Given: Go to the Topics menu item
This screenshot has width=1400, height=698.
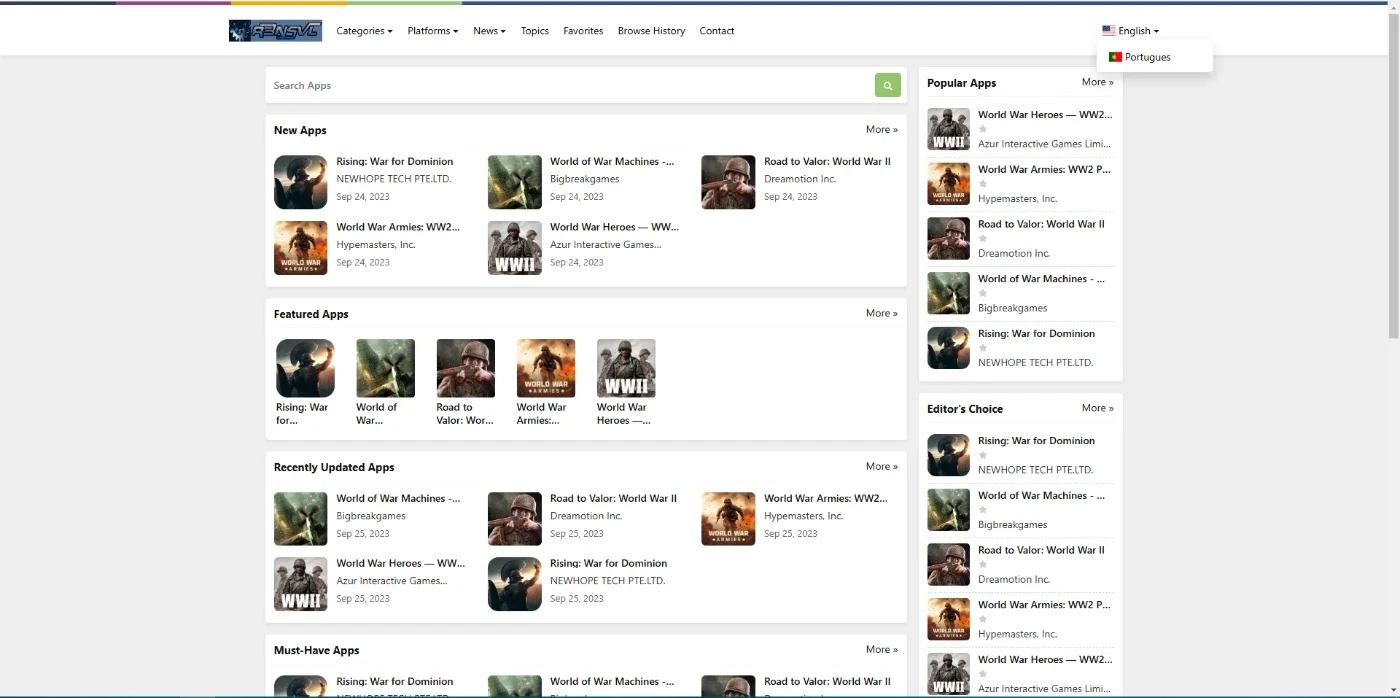Looking at the screenshot, I should pyautogui.click(x=535, y=31).
